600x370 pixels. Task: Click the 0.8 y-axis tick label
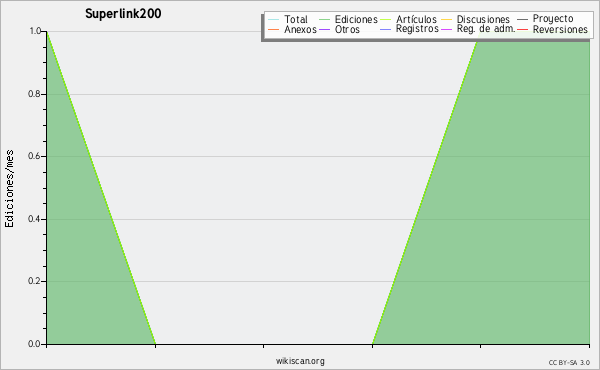point(34,94)
